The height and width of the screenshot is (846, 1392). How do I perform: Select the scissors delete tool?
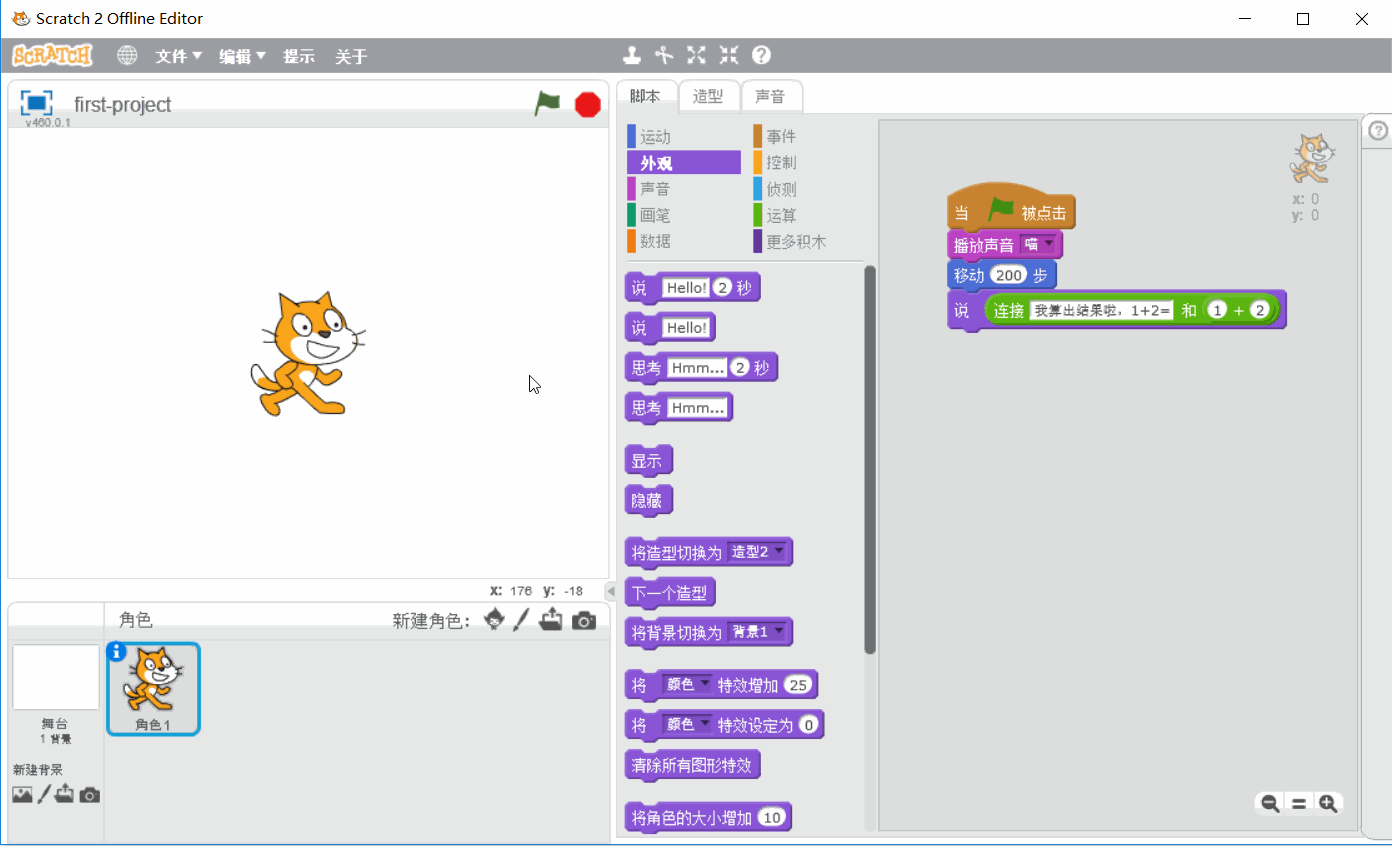coord(664,56)
